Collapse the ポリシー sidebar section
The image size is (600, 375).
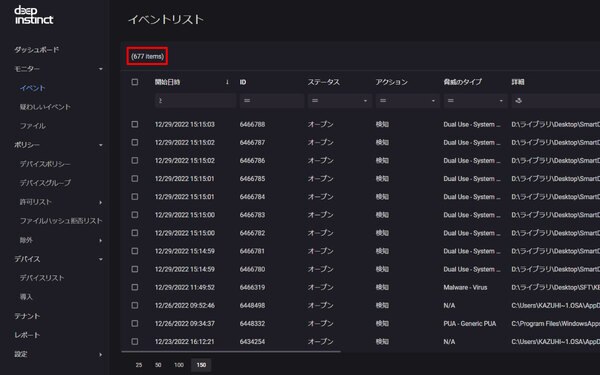pyautogui.click(x=101, y=145)
